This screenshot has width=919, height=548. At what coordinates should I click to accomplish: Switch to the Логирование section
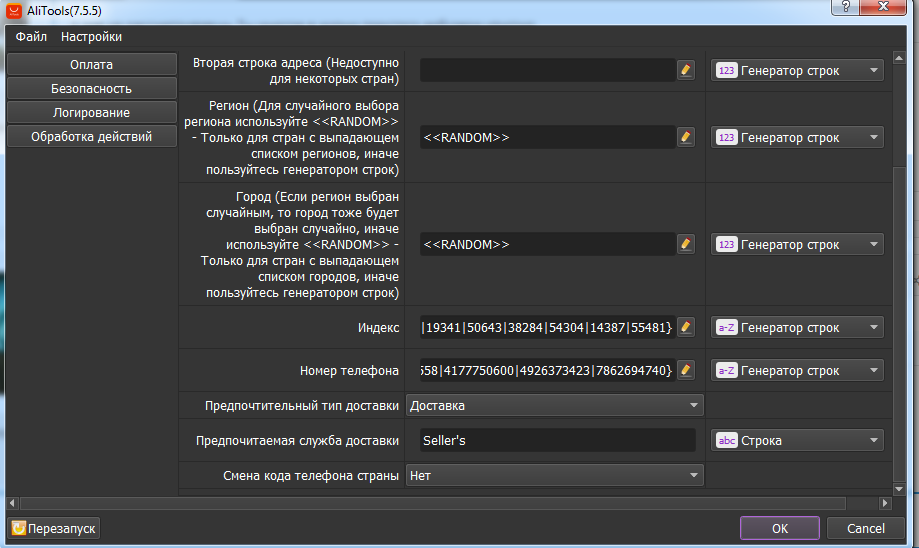coord(91,113)
